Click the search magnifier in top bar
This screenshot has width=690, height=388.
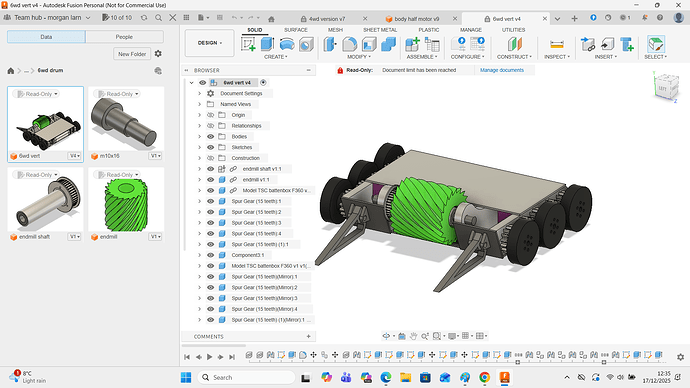point(158,18)
